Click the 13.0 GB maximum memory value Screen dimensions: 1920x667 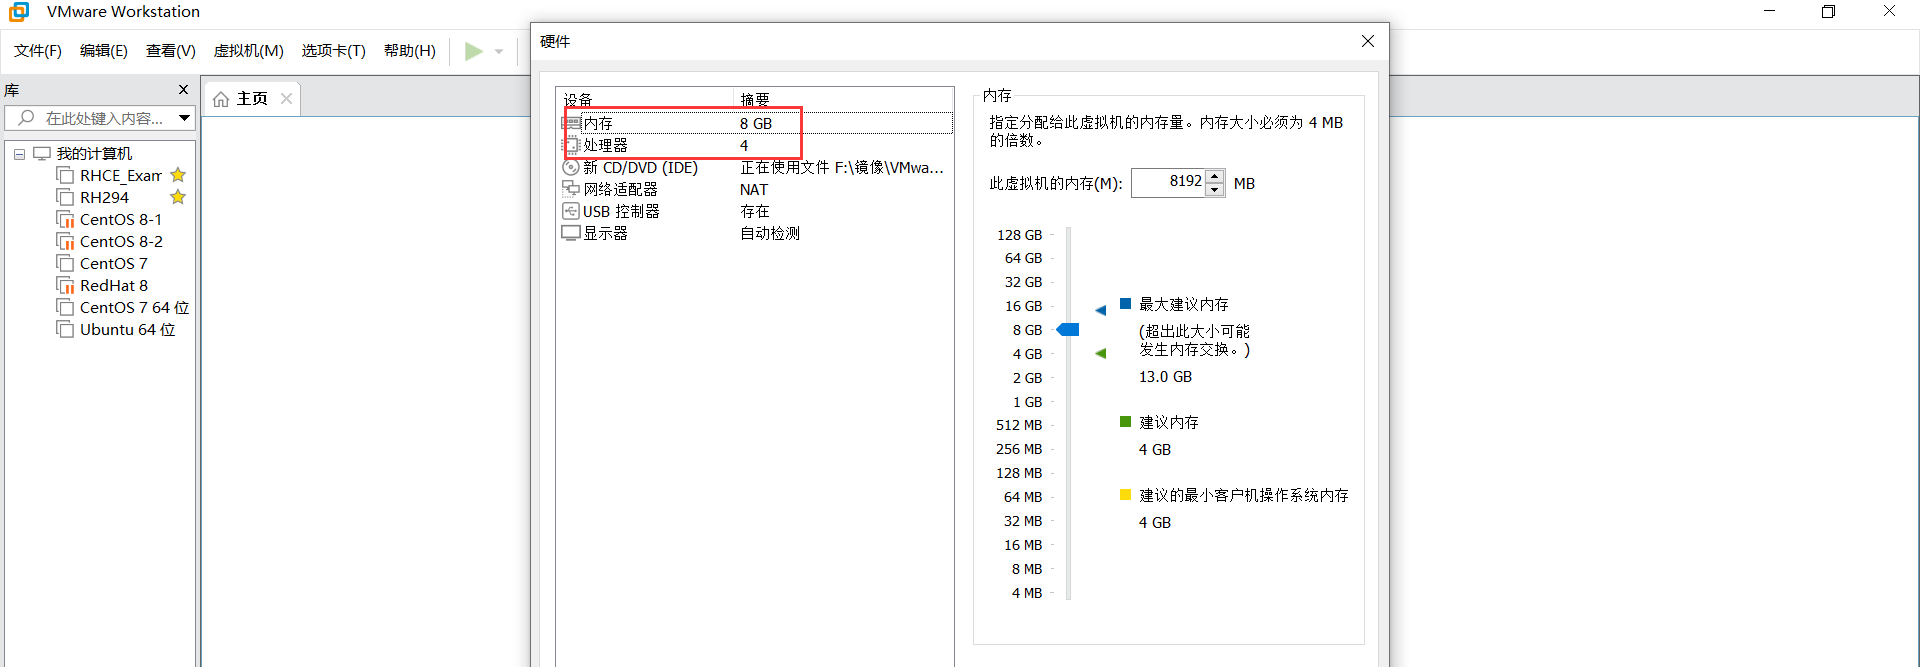pyautogui.click(x=1165, y=377)
